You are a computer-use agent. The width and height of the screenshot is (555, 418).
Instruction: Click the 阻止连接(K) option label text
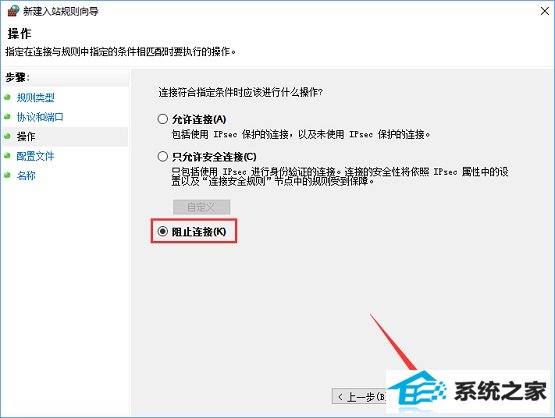[x=199, y=232]
